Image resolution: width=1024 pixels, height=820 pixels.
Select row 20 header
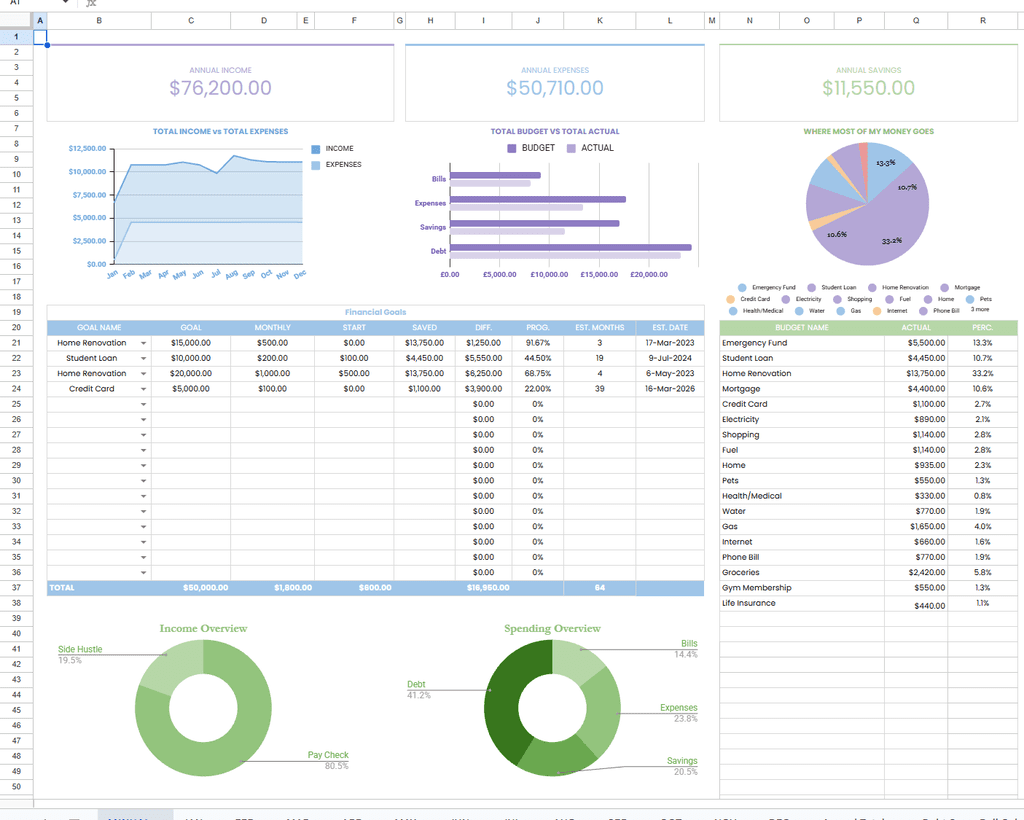tap(16, 328)
